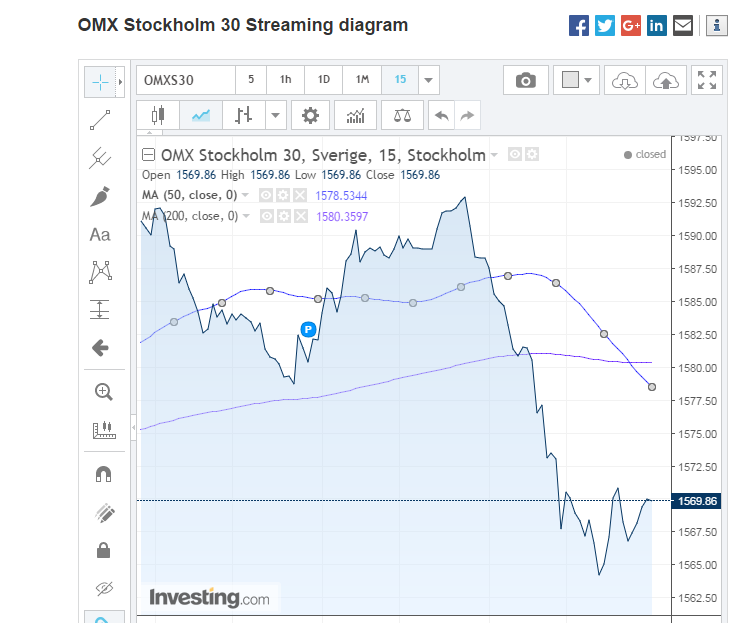Click the blue P marker on chart
The height and width of the screenshot is (623, 740).
click(308, 329)
